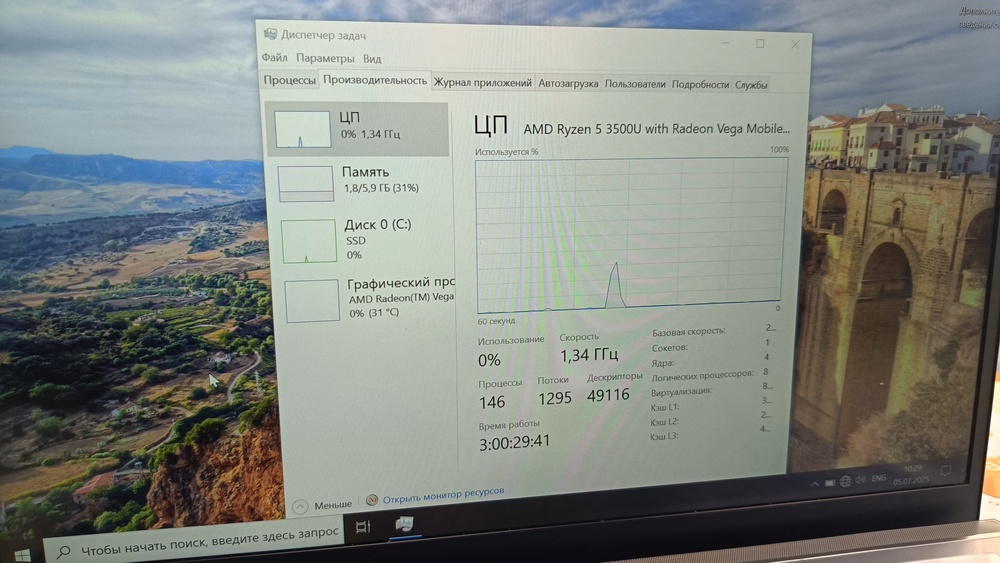1000x563 pixels.
Task: Open the Графический процессор GPU graph thumbnail
Action: tap(313, 301)
